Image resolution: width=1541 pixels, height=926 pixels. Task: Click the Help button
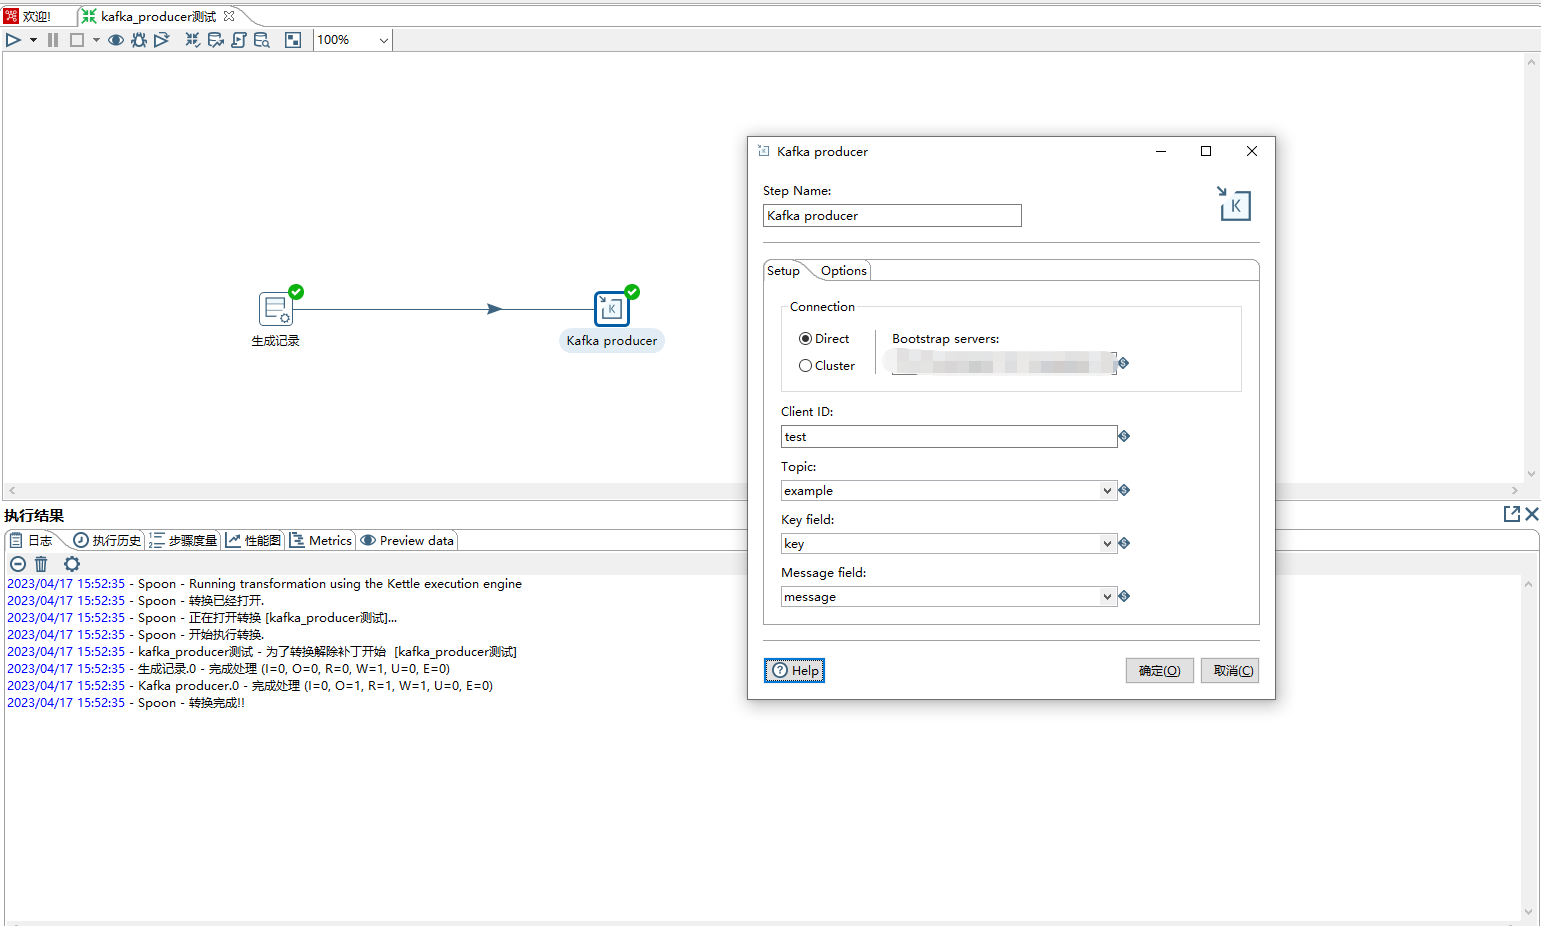pyautogui.click(x=794, y=670)
